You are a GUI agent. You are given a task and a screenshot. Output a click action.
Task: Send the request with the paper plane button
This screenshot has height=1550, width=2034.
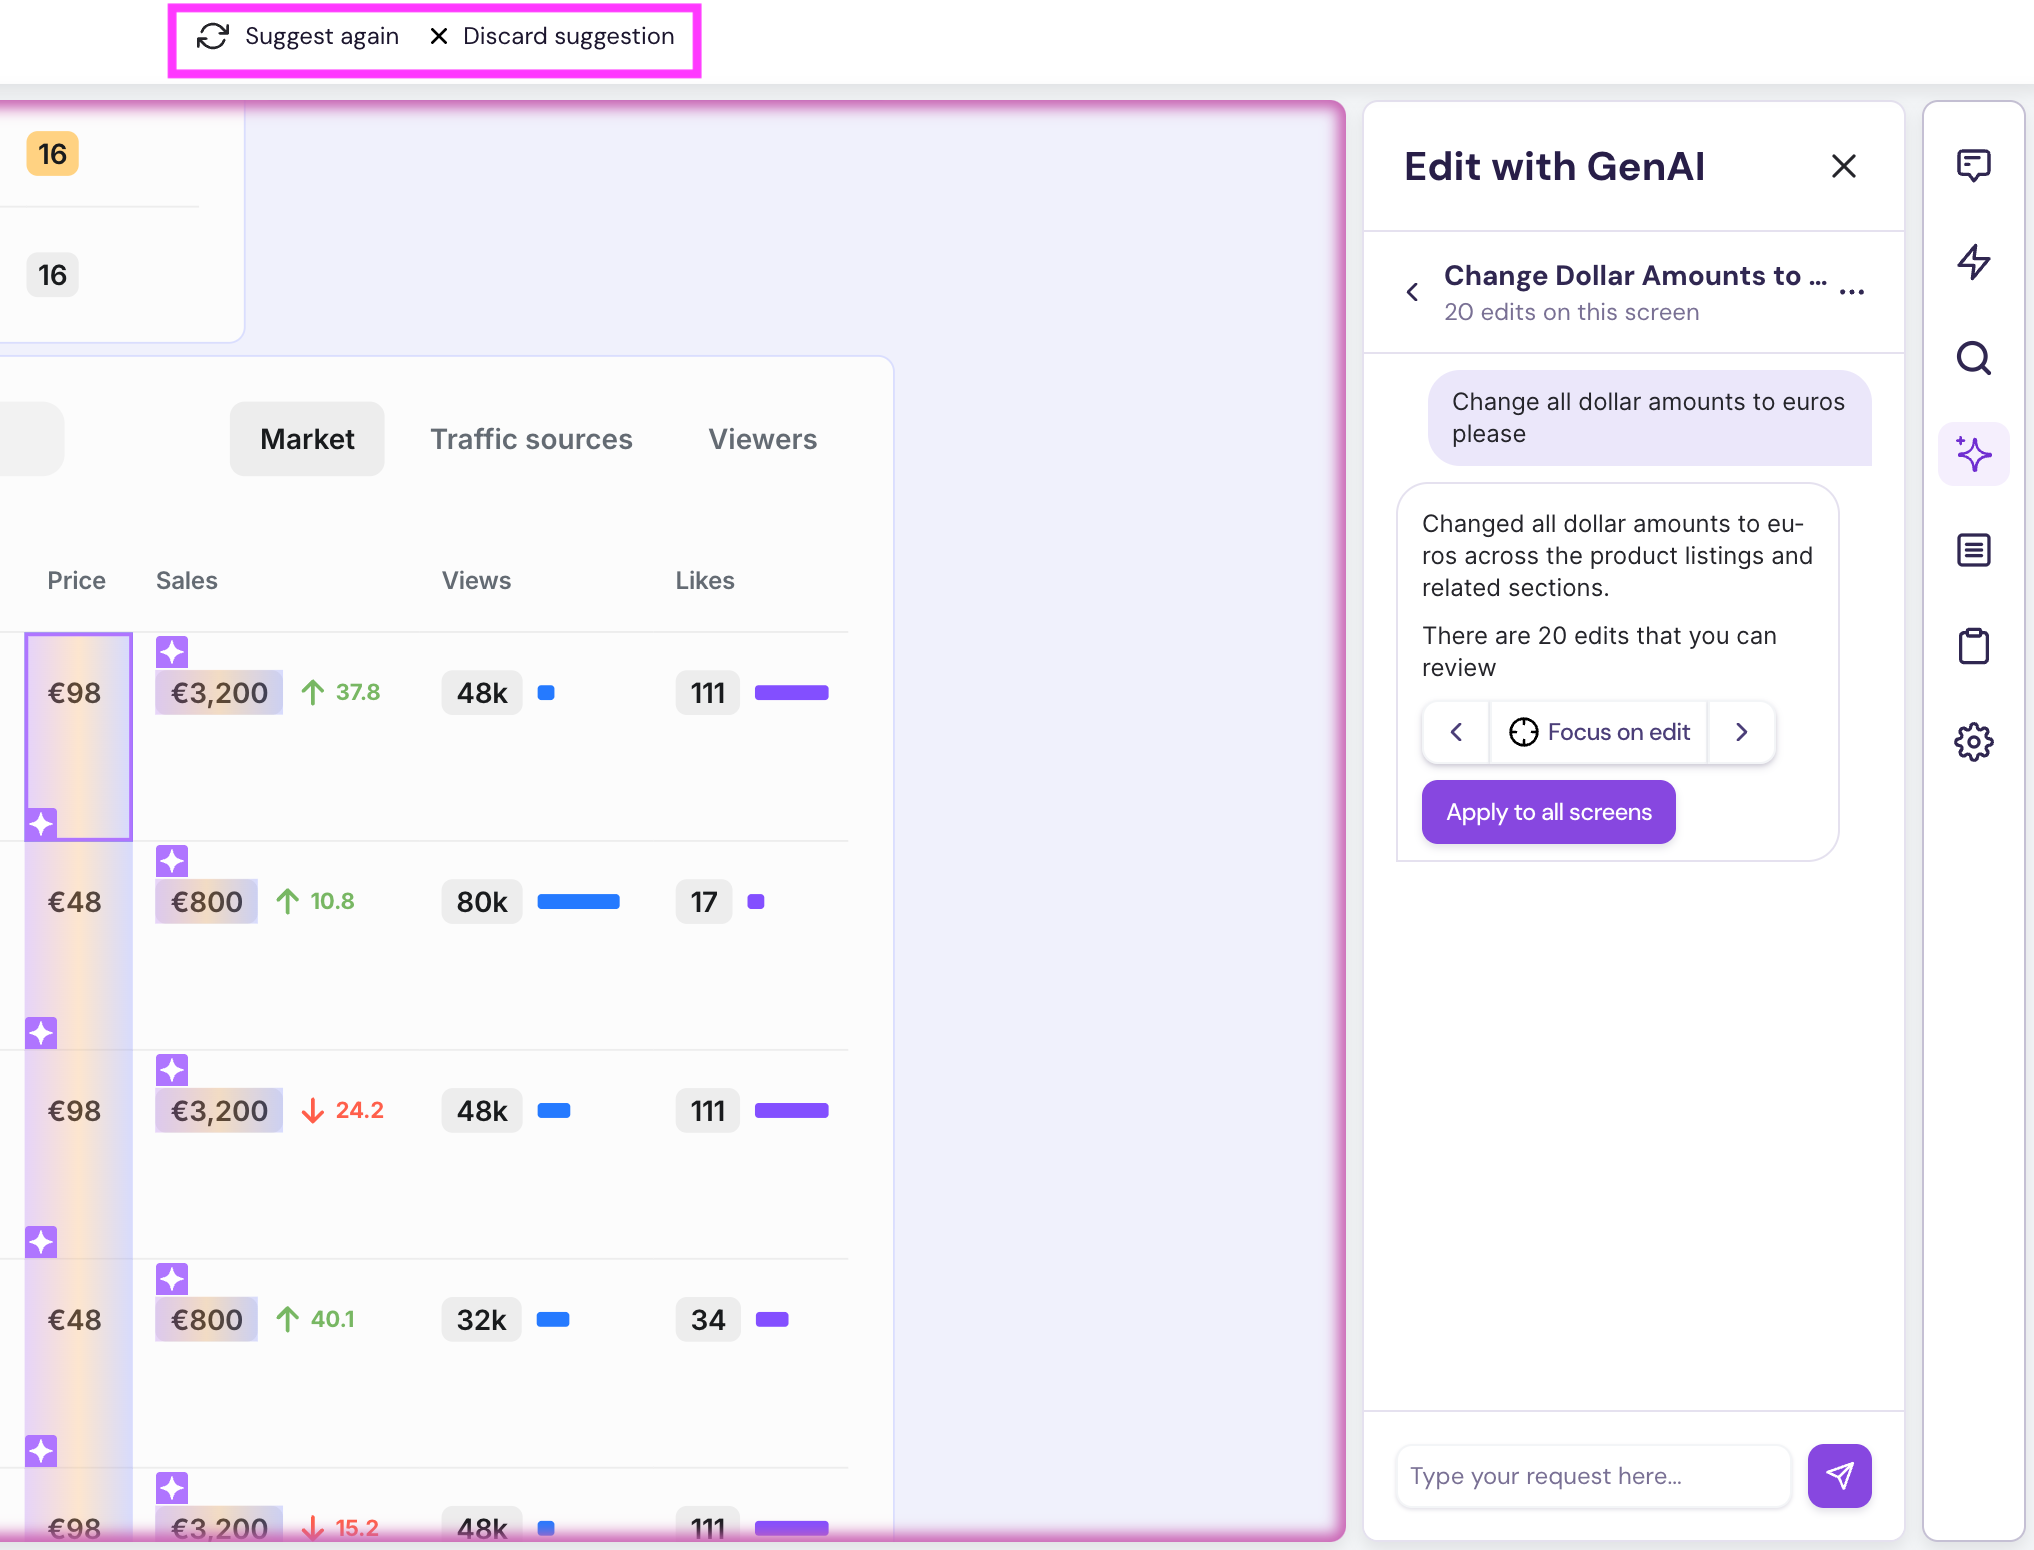click(x=1839, y=1475)
